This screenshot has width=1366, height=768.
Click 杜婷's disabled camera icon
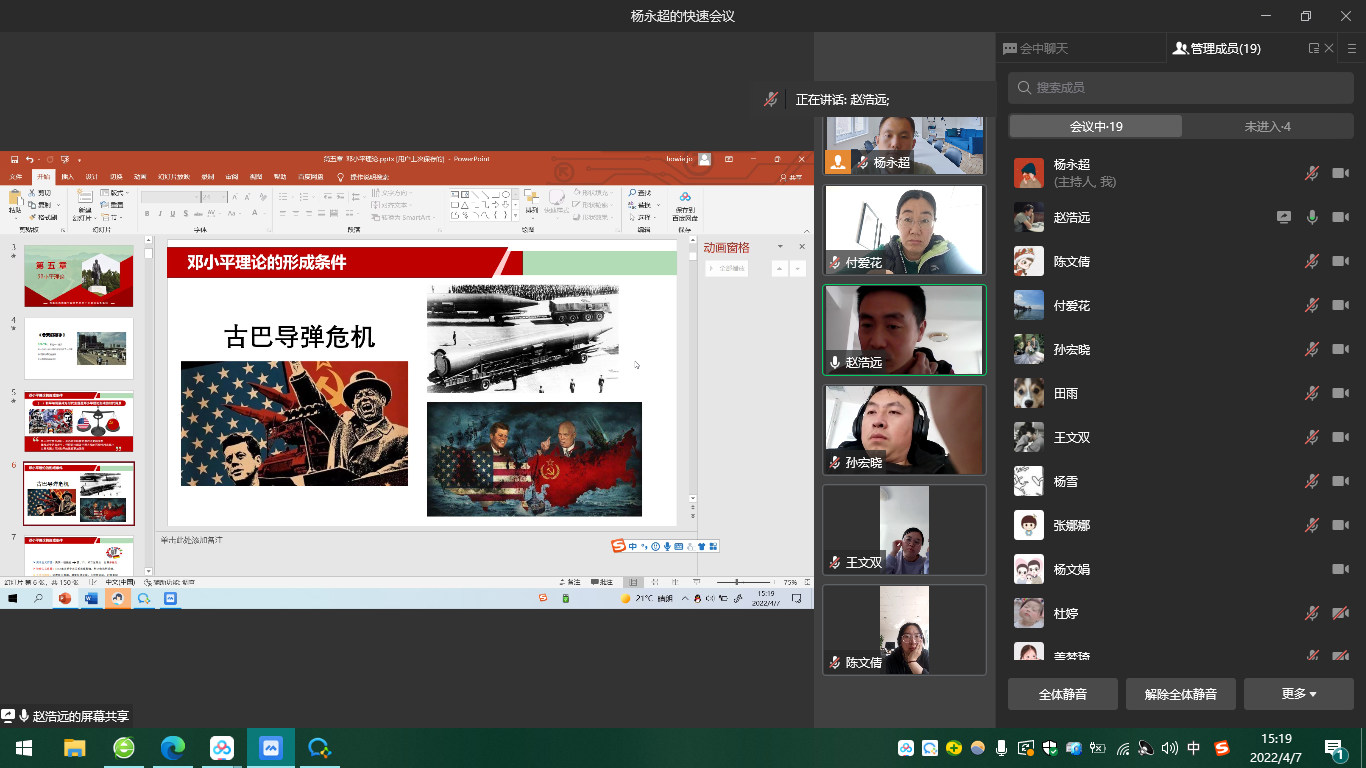pos(1340,613)
